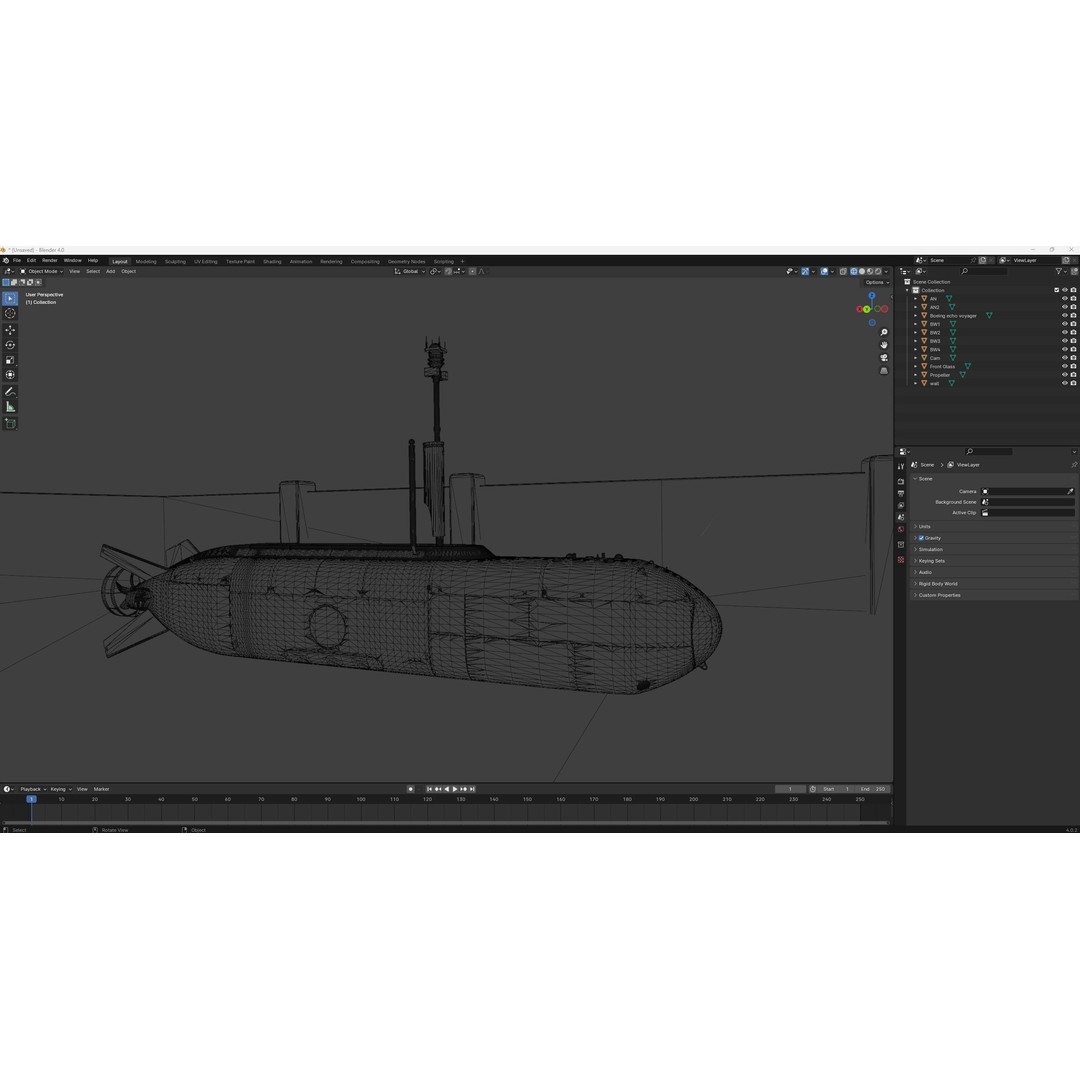
Task: Select the wall object in the outliner
Action: (936, 383)
